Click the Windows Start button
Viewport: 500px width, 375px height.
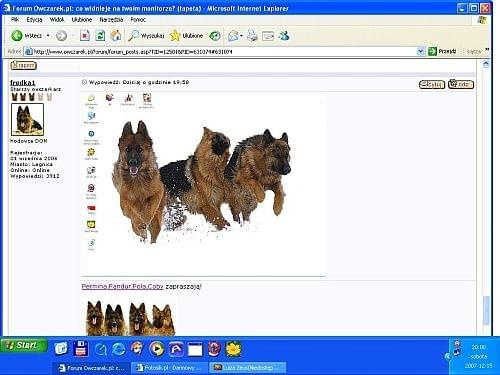click(23, 345)
